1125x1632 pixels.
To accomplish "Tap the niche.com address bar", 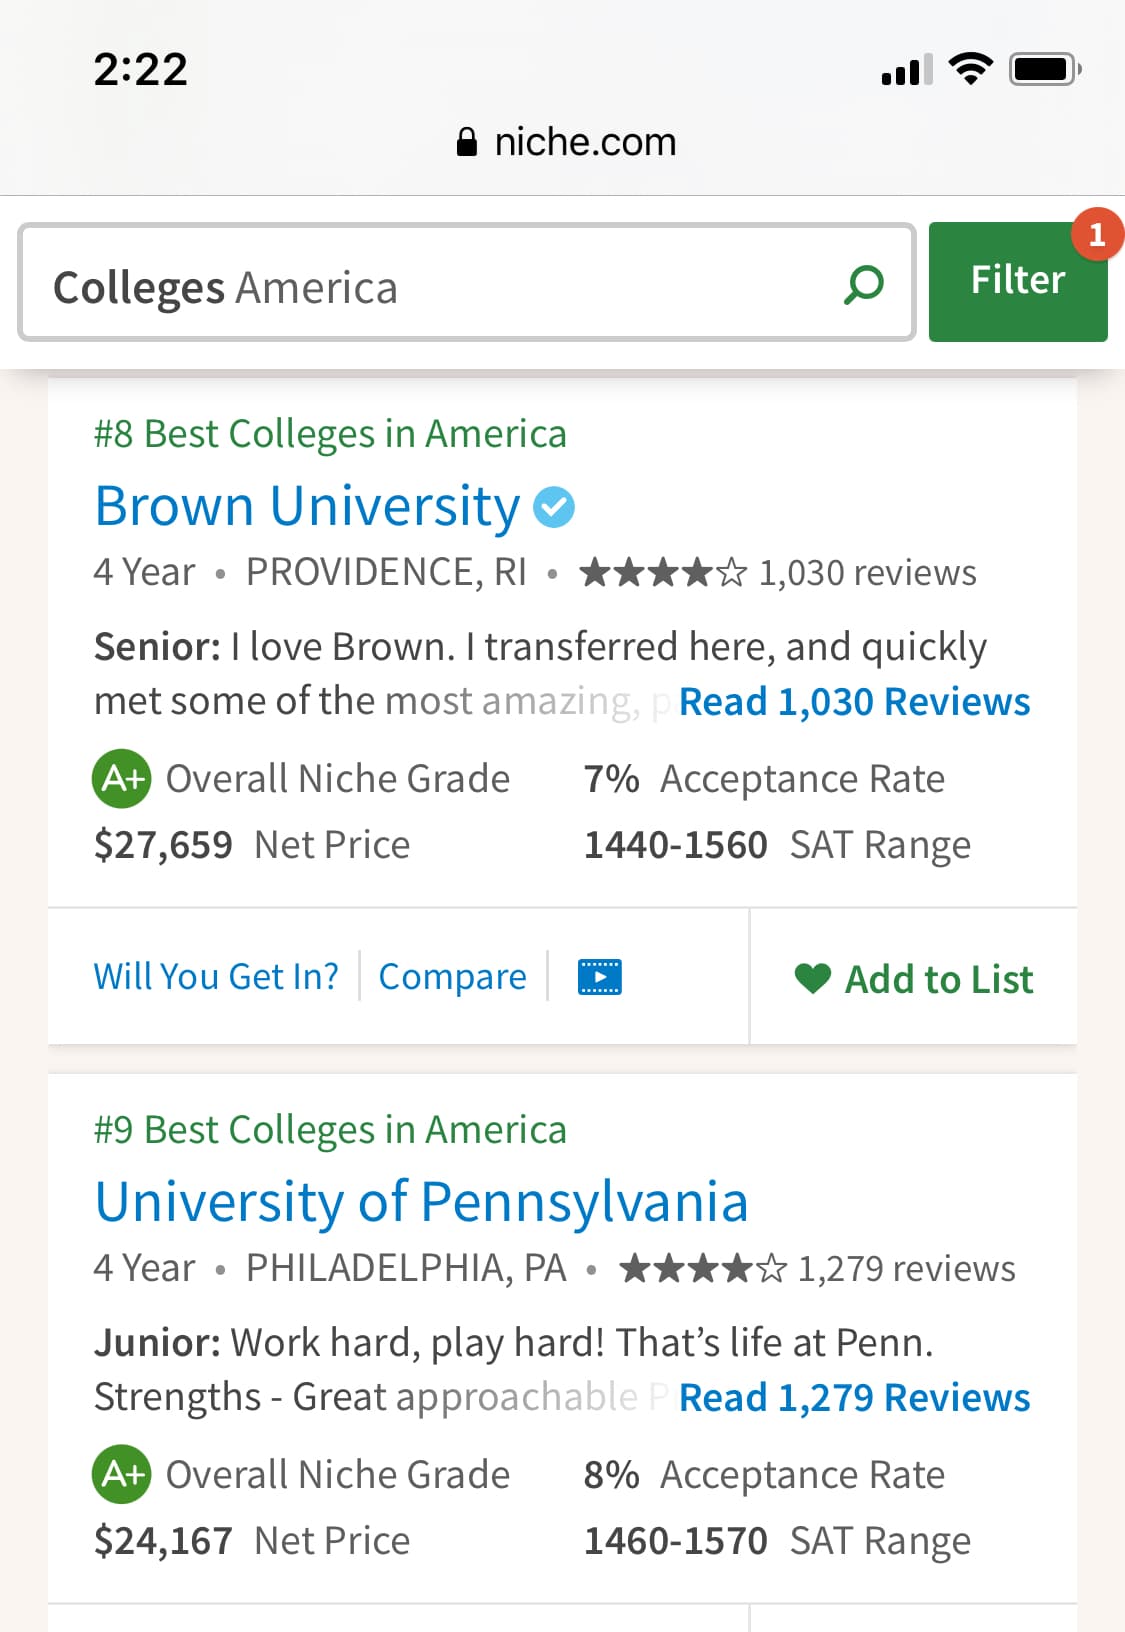I will point(585,142).
